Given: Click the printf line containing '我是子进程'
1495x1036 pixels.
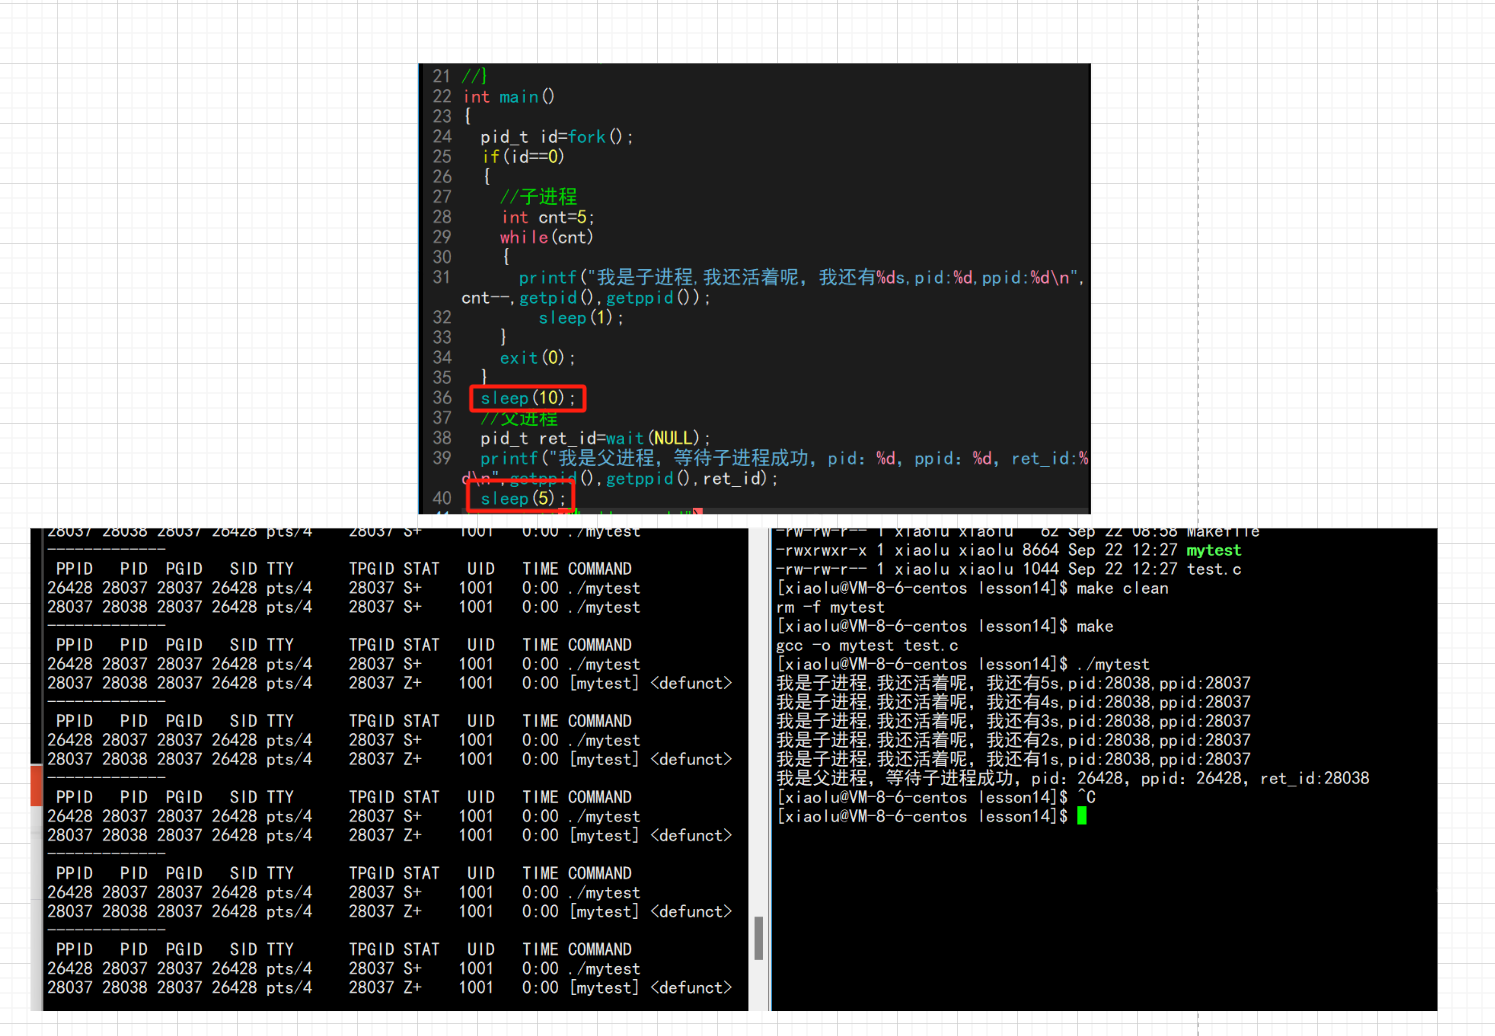Looking at the screenshot, I should pos(802,278).
